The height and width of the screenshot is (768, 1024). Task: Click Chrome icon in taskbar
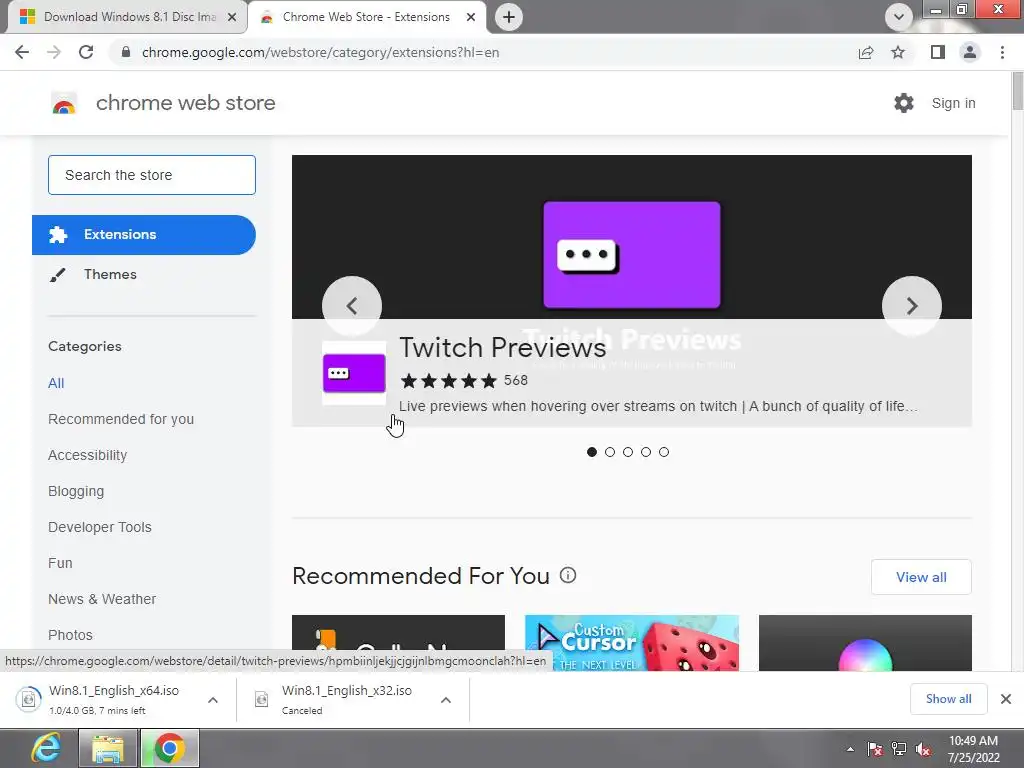(169, 748)
